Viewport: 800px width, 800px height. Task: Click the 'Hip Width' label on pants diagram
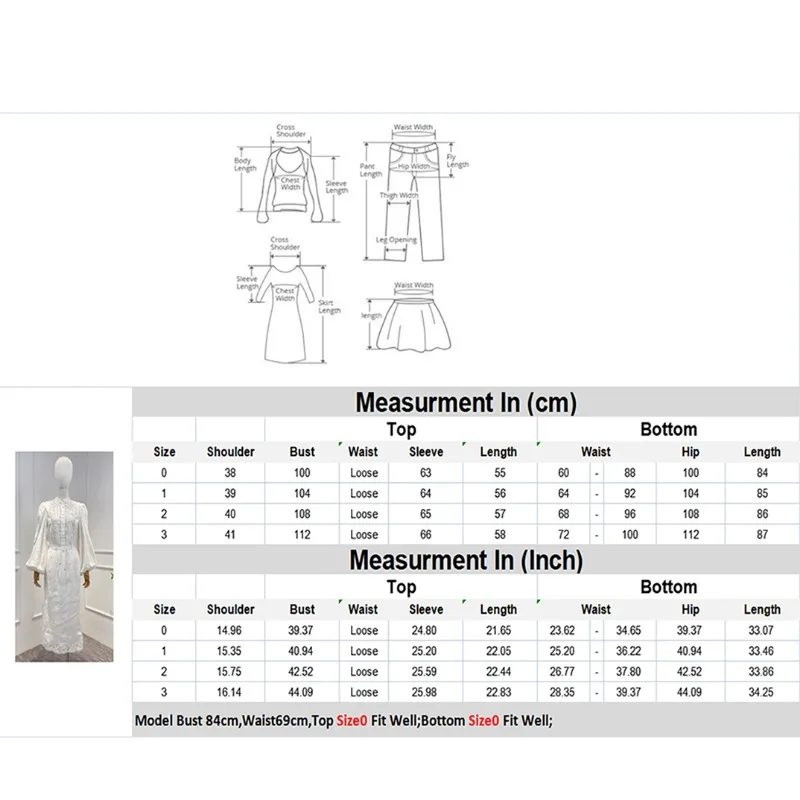click(x=413, y=166)
